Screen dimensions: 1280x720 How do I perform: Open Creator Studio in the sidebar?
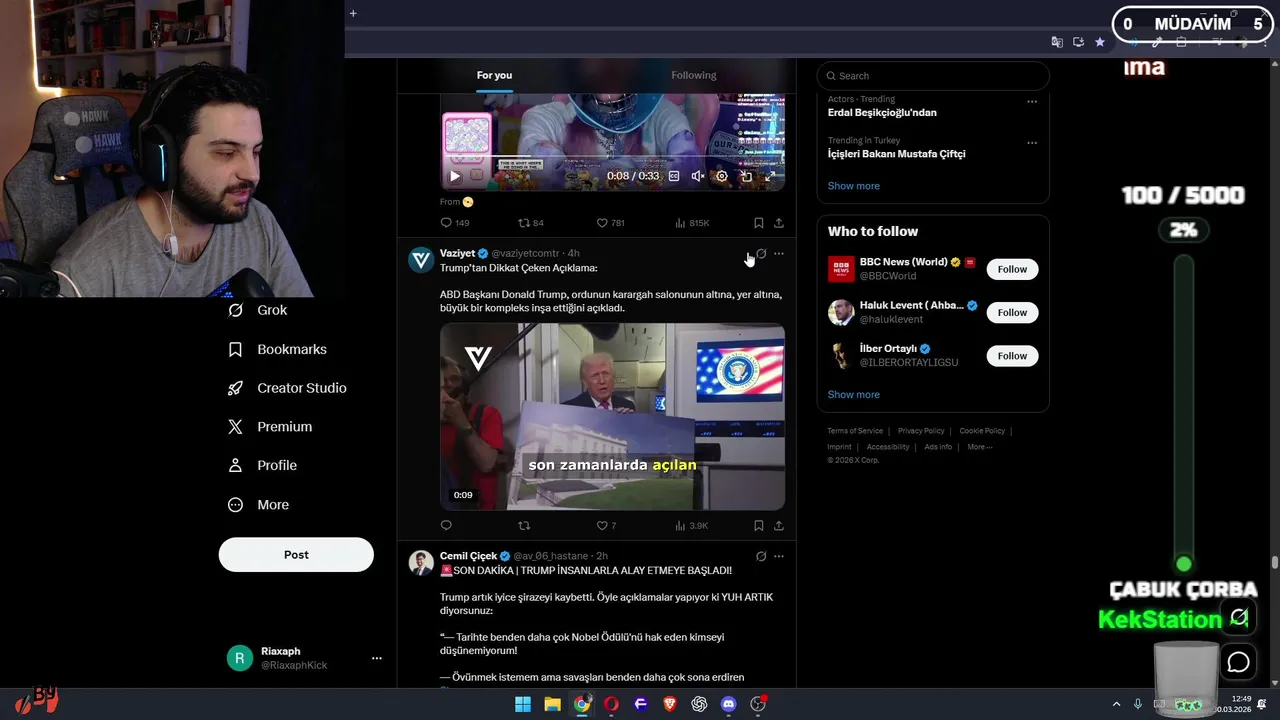tap(288, 388)
